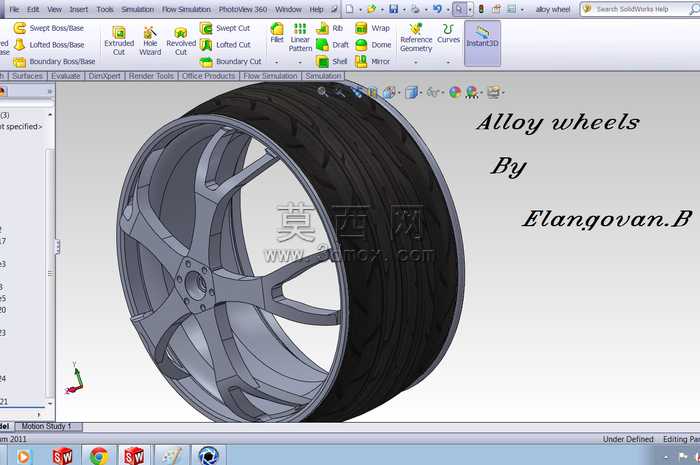Switch to the Render Tools tab
The width and height of the screenshot is (700, 465).
tap(151, 76)
